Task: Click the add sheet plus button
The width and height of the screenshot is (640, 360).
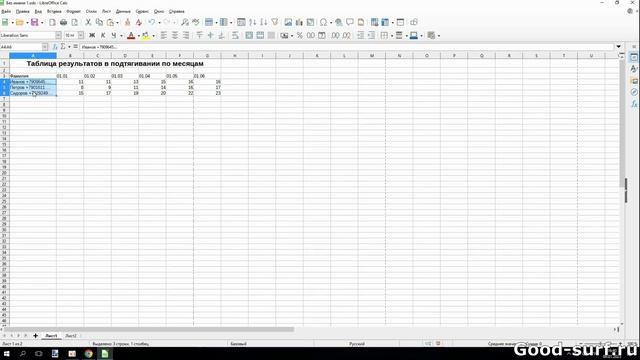Action: [x=36, y=336]
